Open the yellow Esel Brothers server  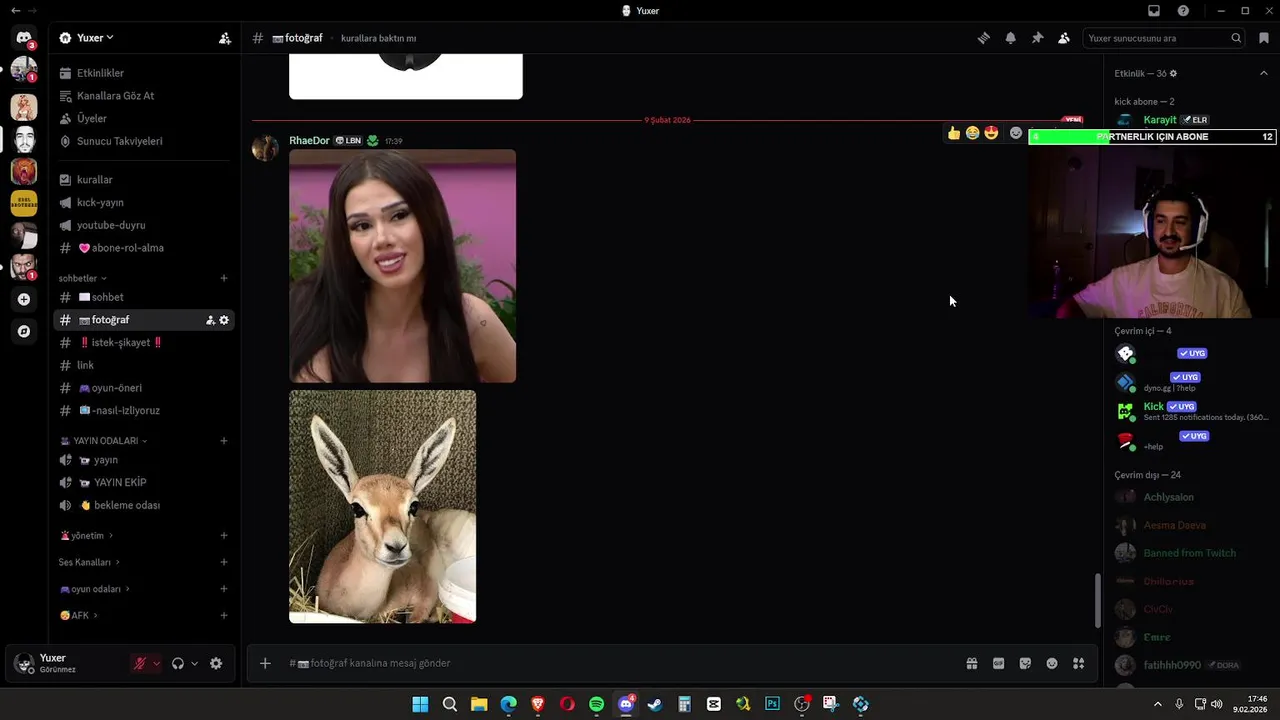coord(24,203)
